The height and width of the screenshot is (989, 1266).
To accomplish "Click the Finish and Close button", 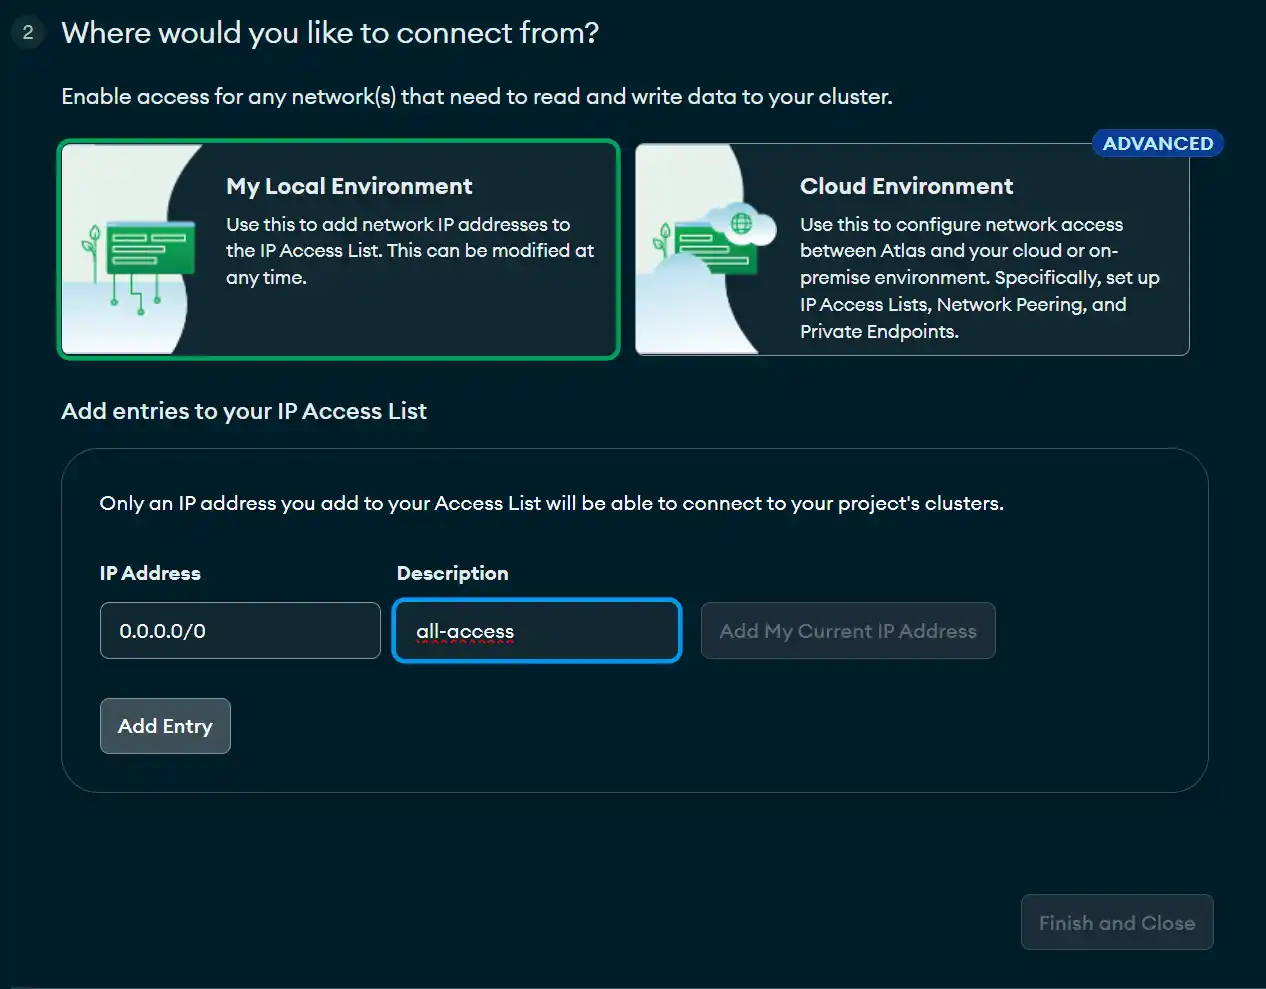I will (x=1117, y=922).
